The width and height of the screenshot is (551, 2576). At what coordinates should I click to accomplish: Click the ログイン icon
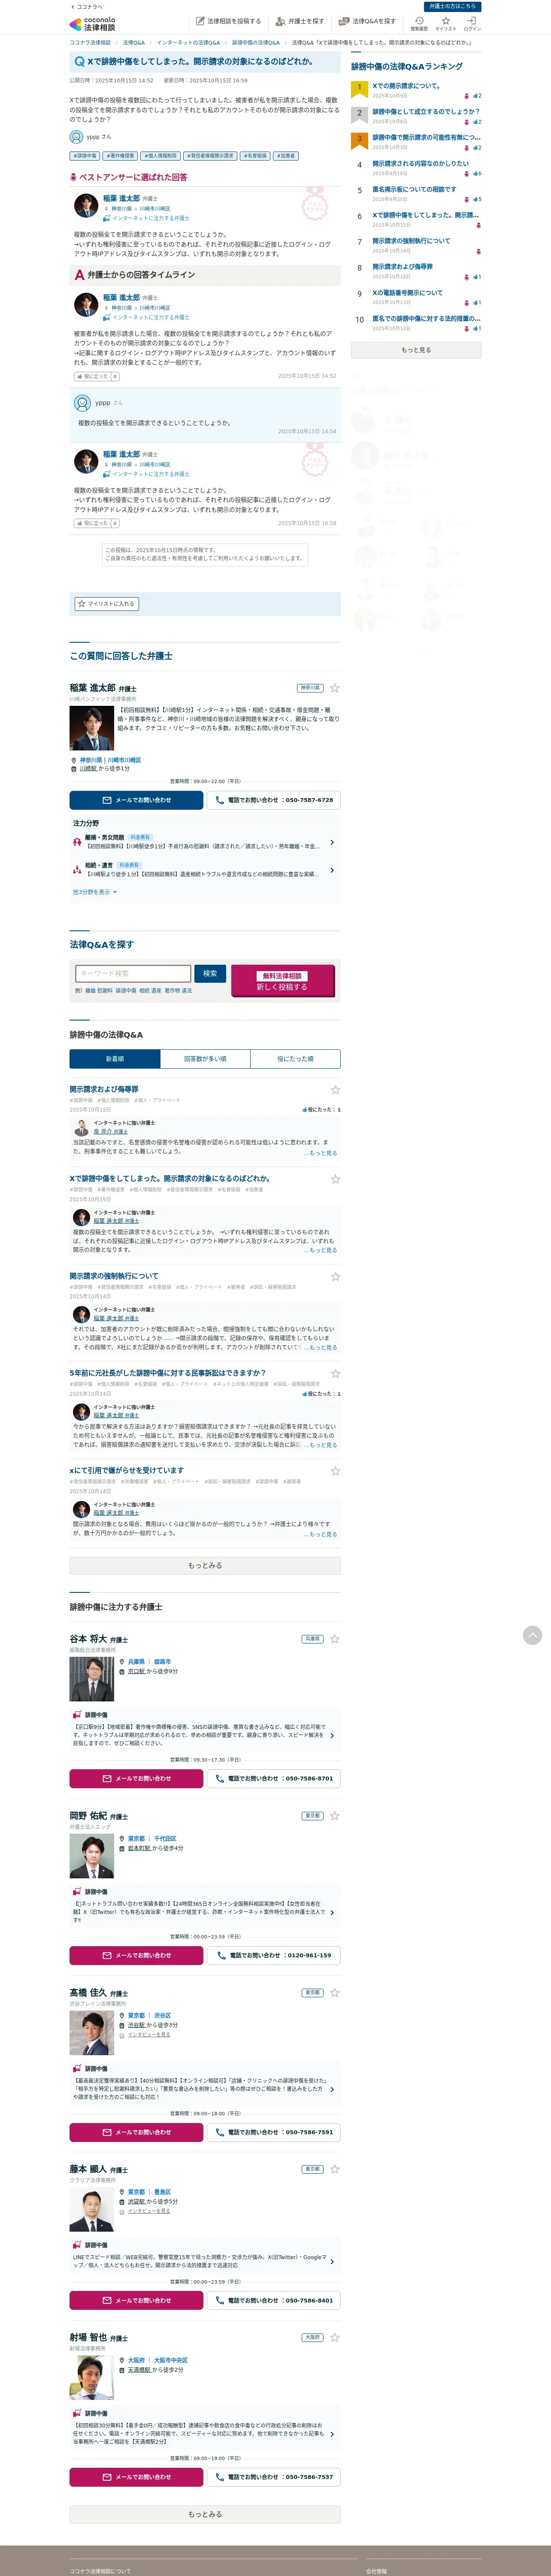click(472, 24)
